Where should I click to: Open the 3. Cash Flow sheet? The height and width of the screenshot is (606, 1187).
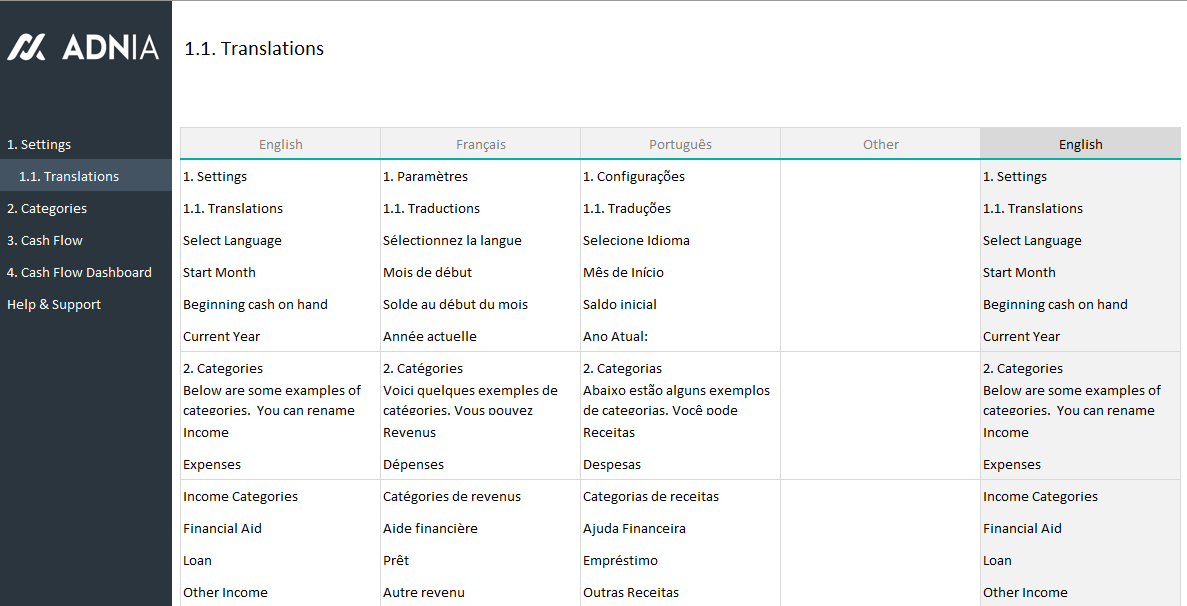click(x=45, y=240)
